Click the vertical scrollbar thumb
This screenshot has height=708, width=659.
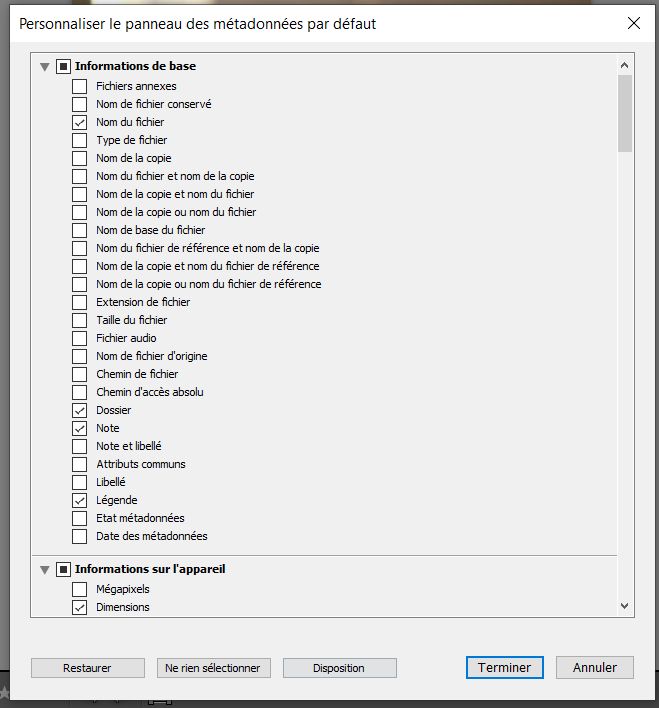pos(625,113)
